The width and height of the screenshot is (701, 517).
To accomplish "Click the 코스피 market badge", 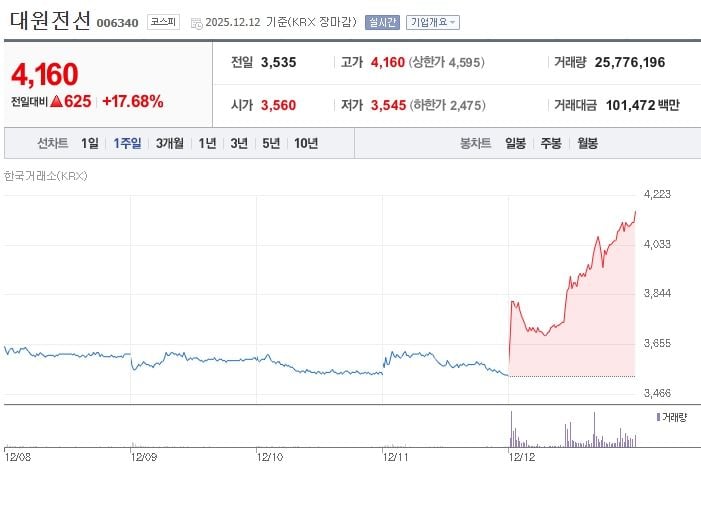I will (163, 21).
